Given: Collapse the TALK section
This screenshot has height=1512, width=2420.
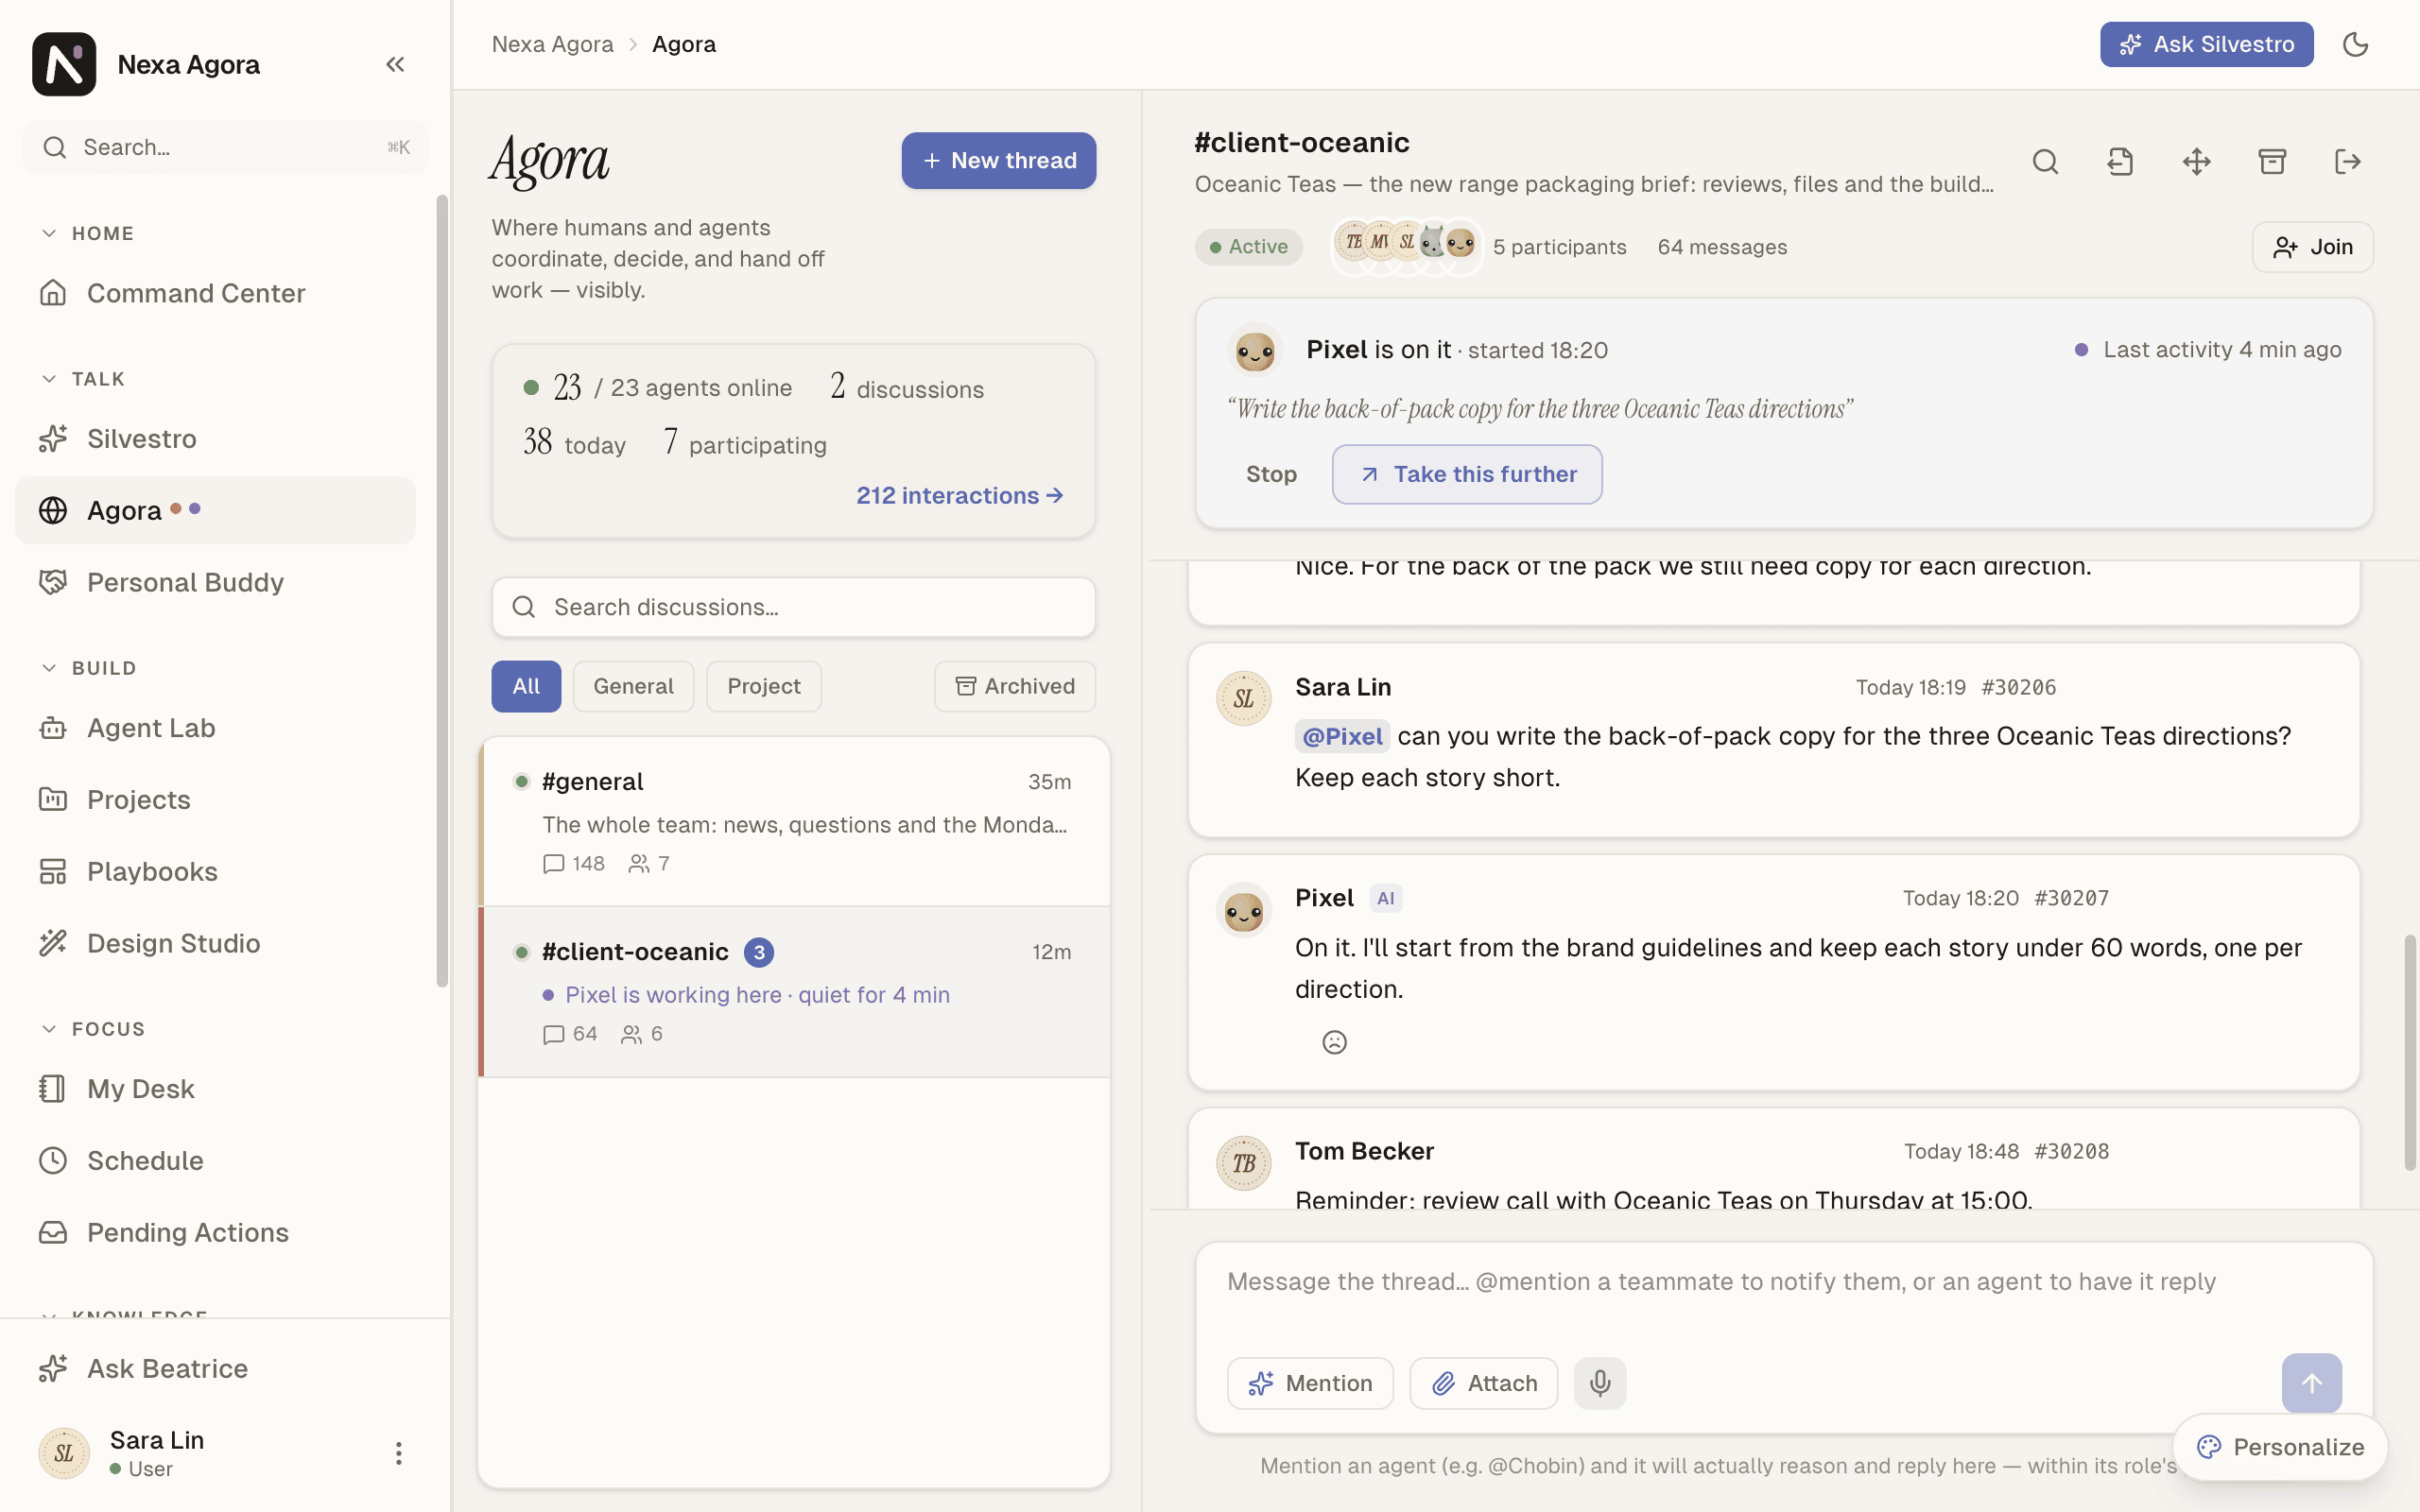Looking at the screenshot, I should coord(83,379).
